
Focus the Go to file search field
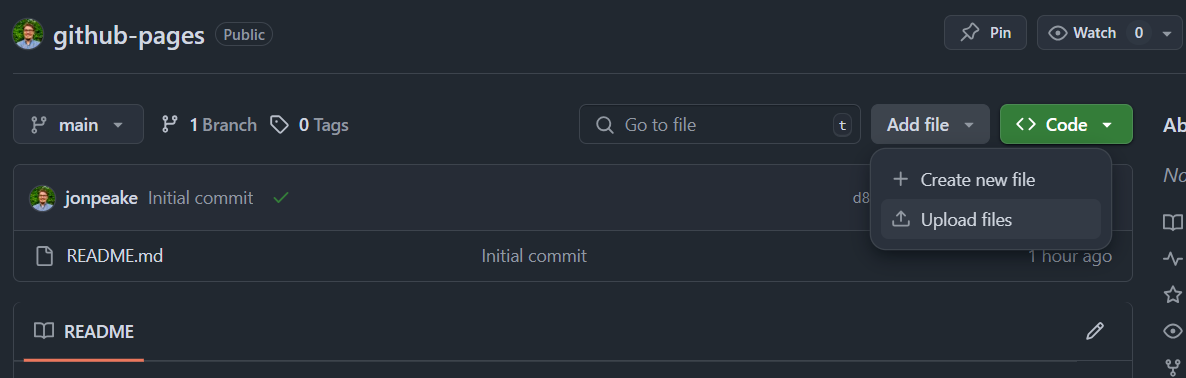(719, 124)
